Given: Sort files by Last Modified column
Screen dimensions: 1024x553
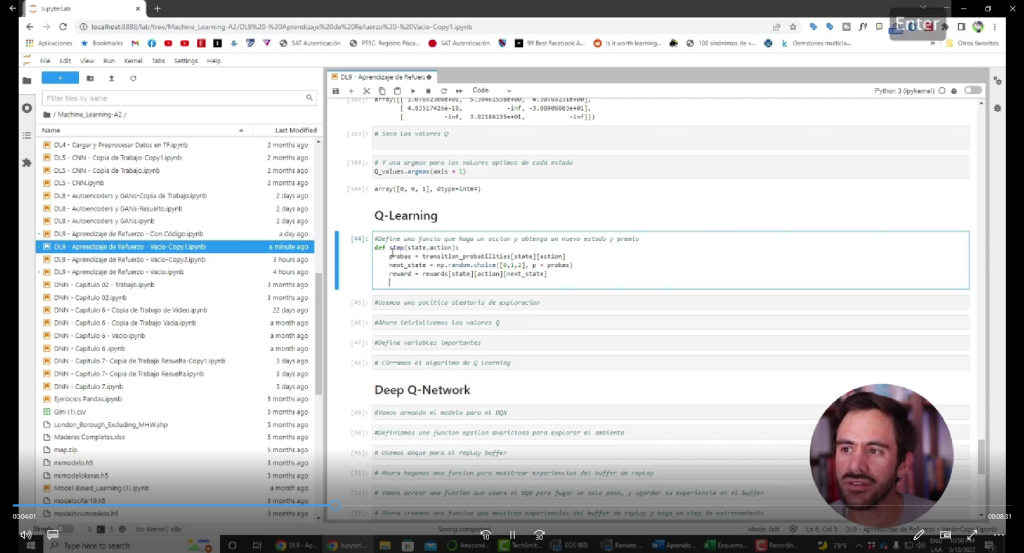Looking at the screenshot, I should pos(295,130).
